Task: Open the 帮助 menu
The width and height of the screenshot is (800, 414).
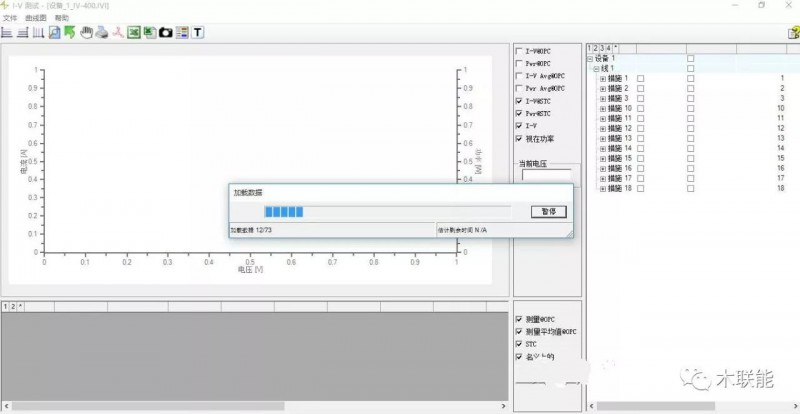Action: click(62, 18)
